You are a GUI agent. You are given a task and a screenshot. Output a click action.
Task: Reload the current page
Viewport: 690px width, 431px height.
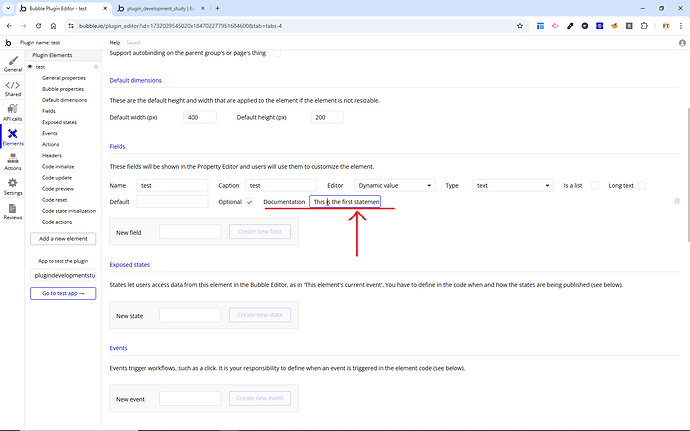click(x=39, y=26)
